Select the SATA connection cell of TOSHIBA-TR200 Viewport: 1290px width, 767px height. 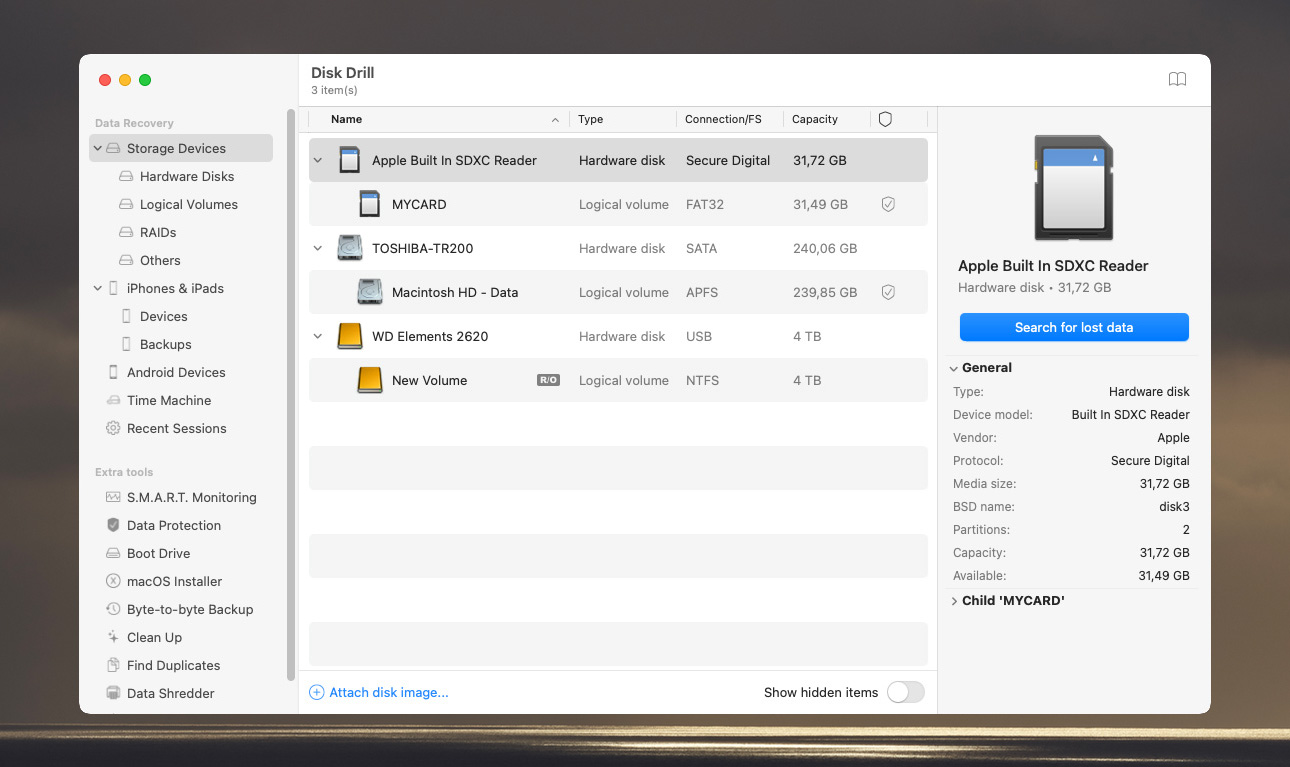701,248
